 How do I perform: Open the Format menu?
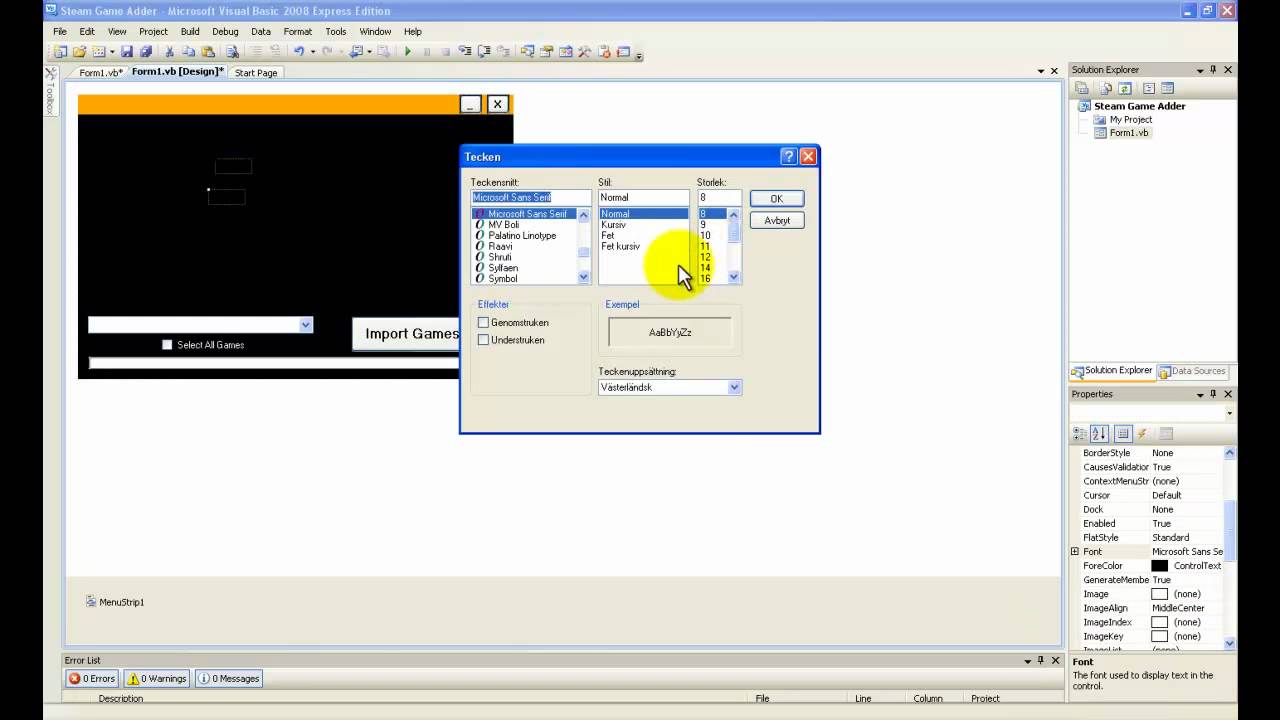click(x=298, y=31)
